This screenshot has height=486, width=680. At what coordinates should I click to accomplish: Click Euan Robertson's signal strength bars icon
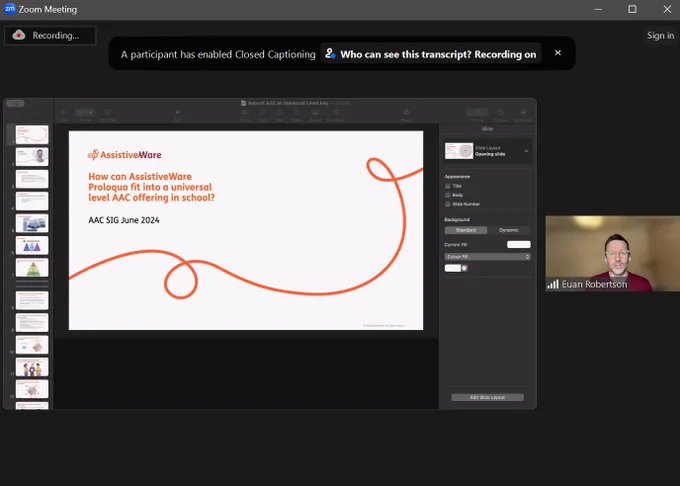[552, 284]
